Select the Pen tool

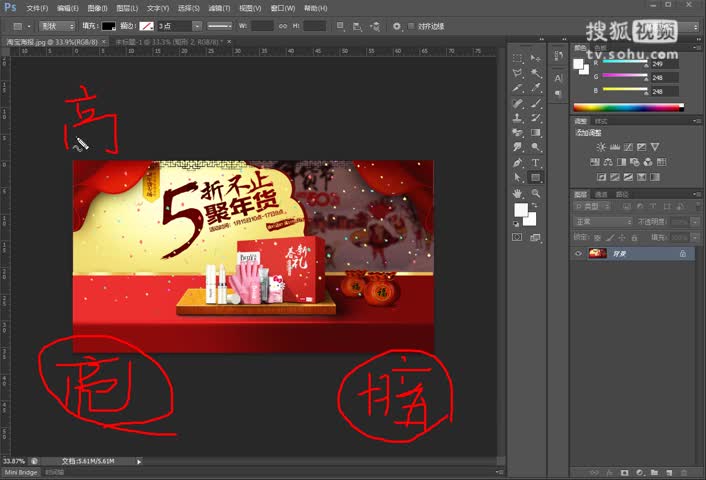tap(517, 163)
